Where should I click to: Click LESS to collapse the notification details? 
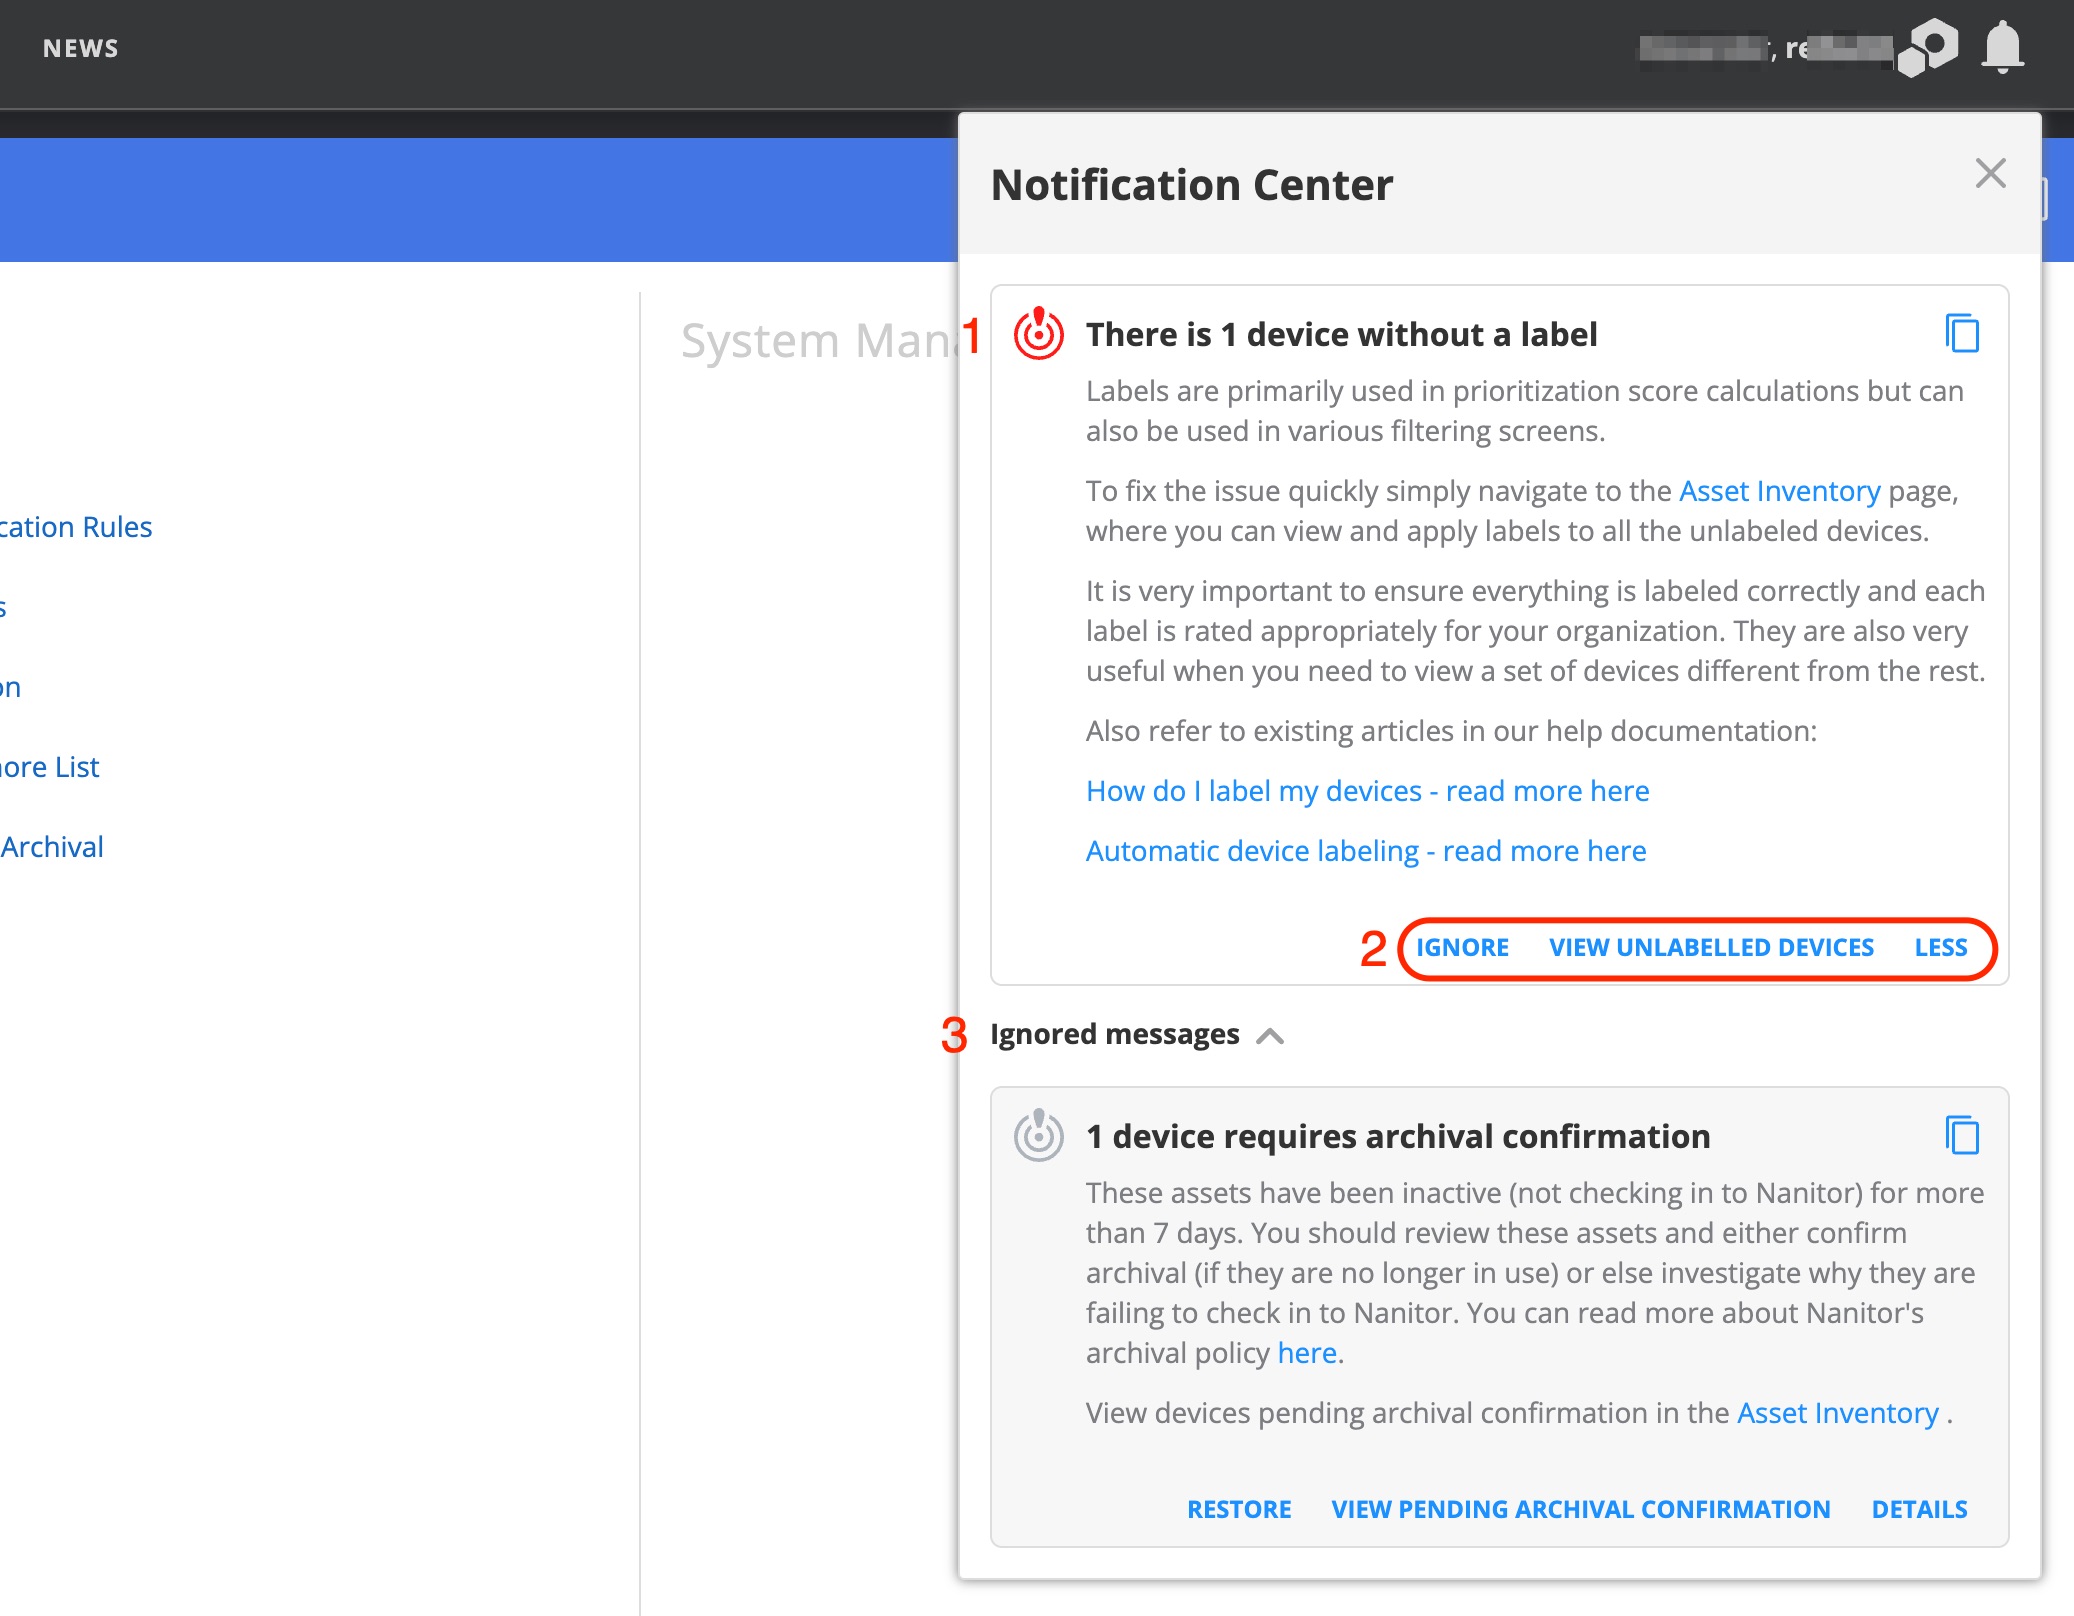click(x=1941, y=947)
